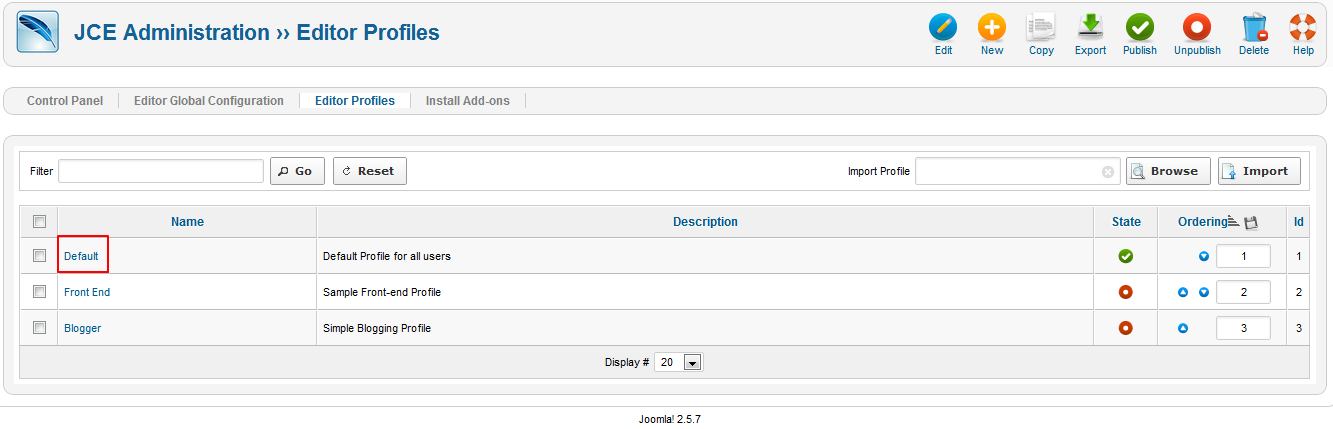The image size is (1333, 429).
Task: Open the Display # dropdown
Action: 679,362
